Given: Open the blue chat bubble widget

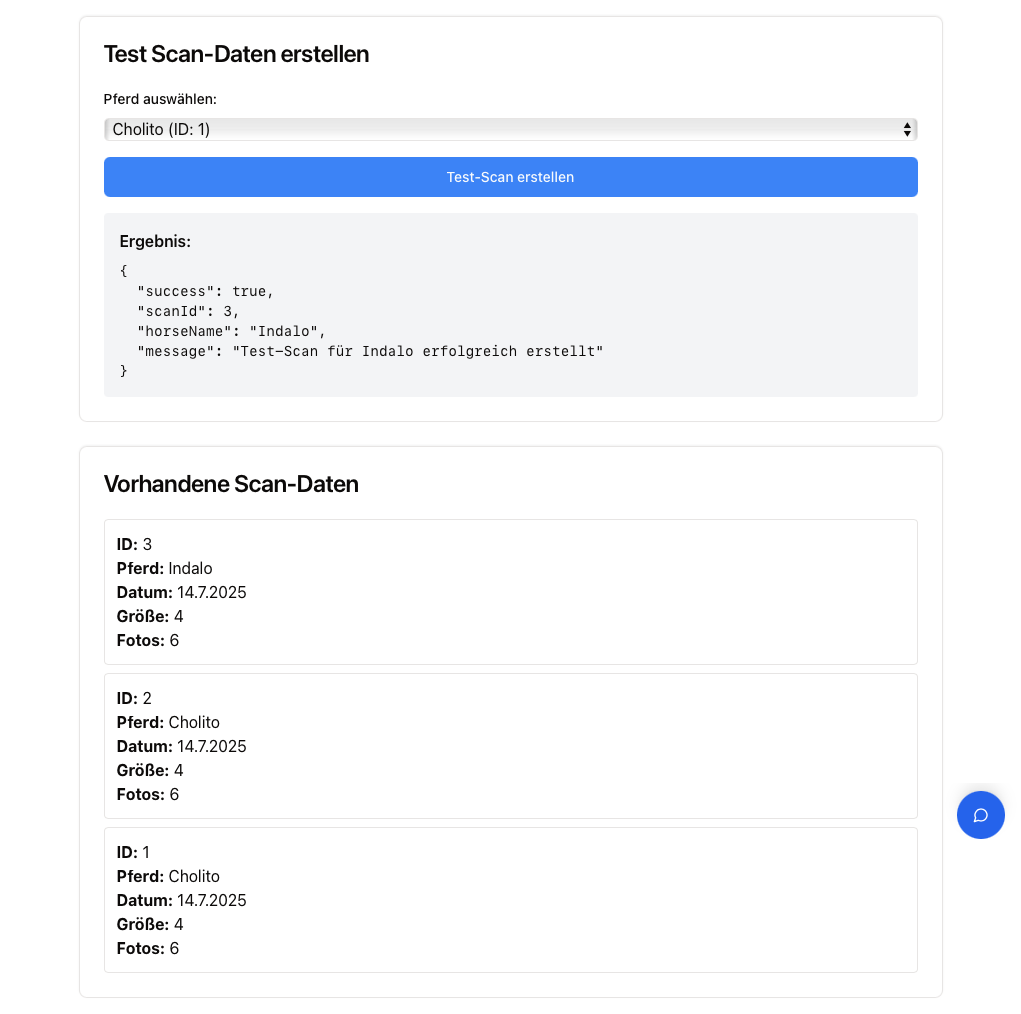Looking at the screenshot, I should coord(980,815).
